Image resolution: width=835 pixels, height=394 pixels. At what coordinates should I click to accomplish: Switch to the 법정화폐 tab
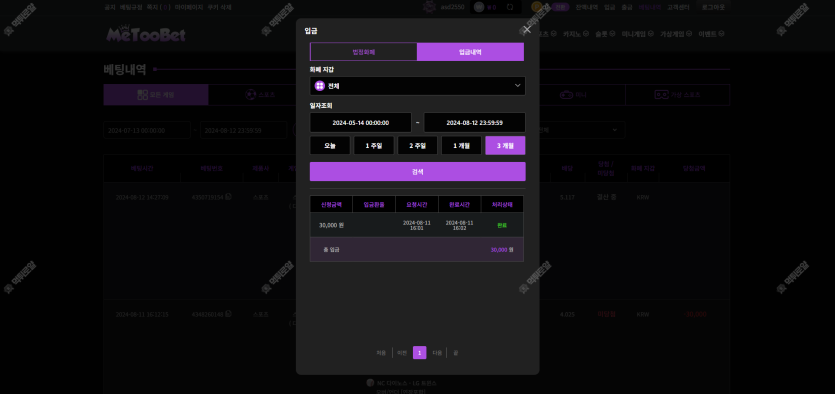point(364,52)
